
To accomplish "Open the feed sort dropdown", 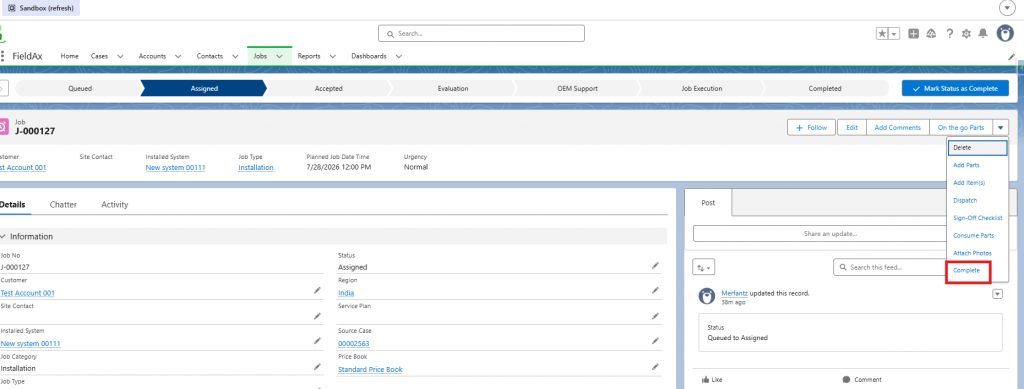I will tap(704, 268).
